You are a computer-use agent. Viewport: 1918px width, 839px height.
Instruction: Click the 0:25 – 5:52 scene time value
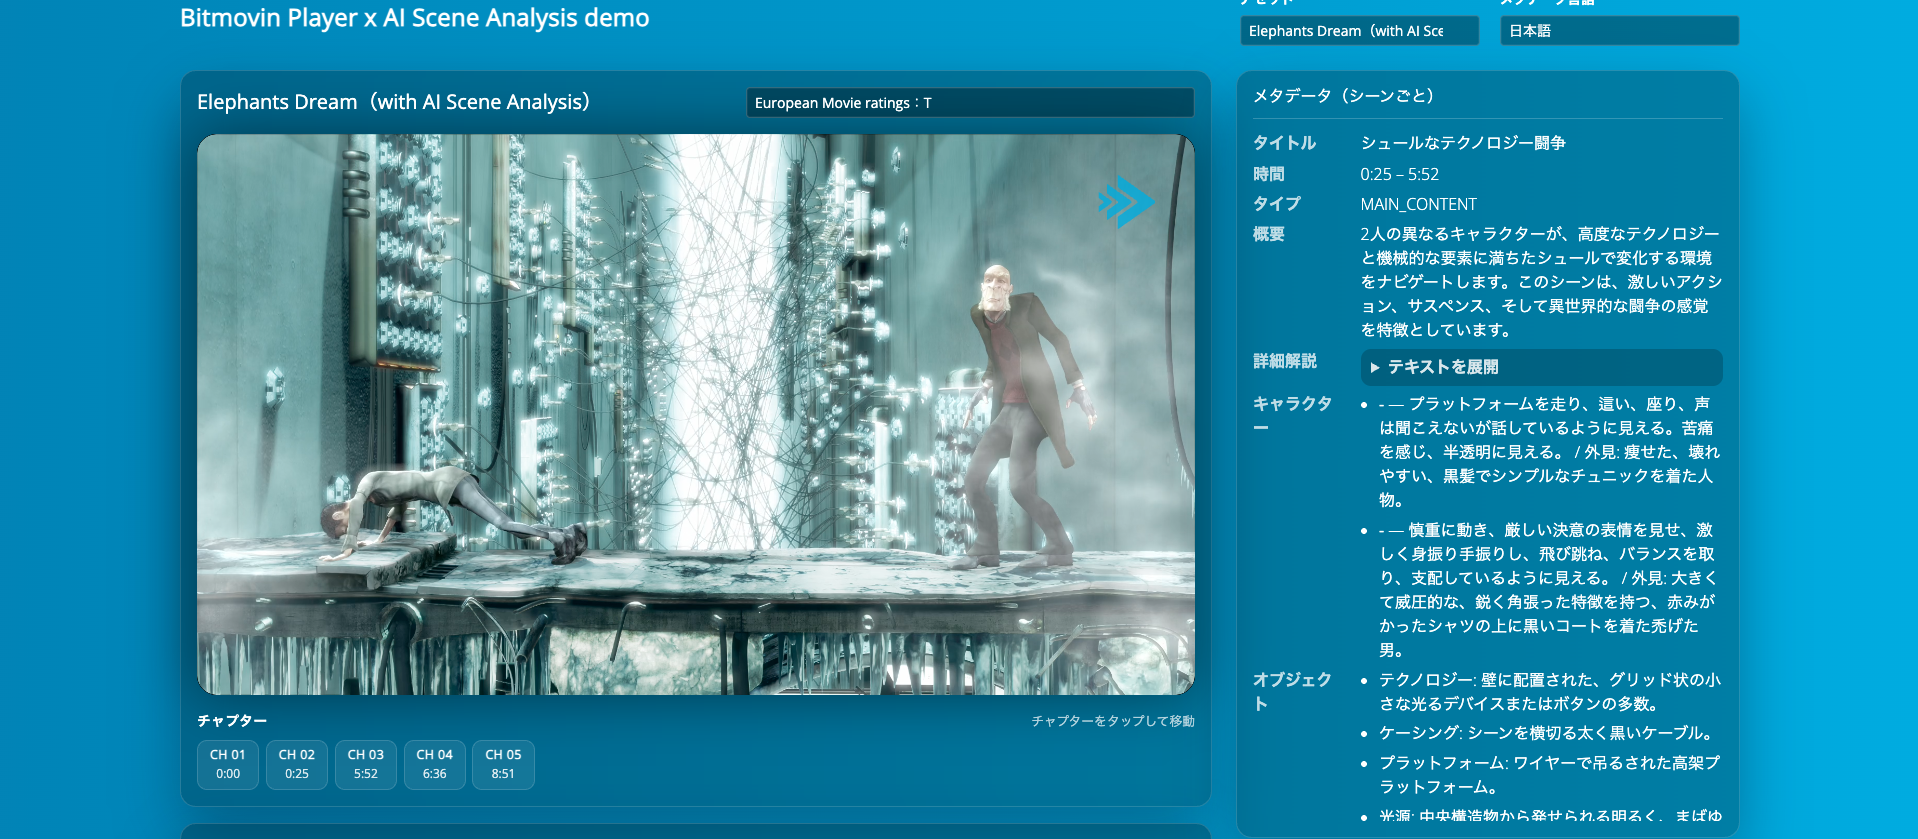[1399, 174]
